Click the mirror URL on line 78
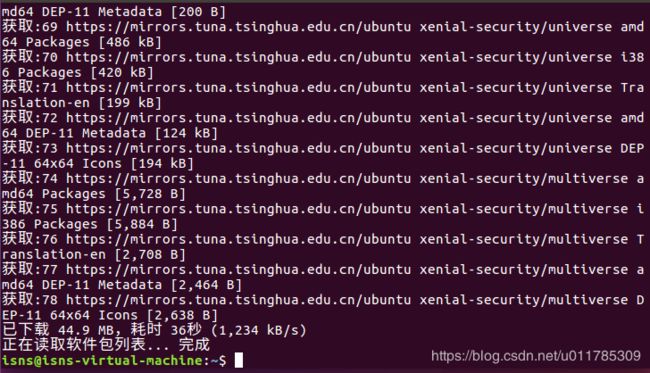 [239, 300]
